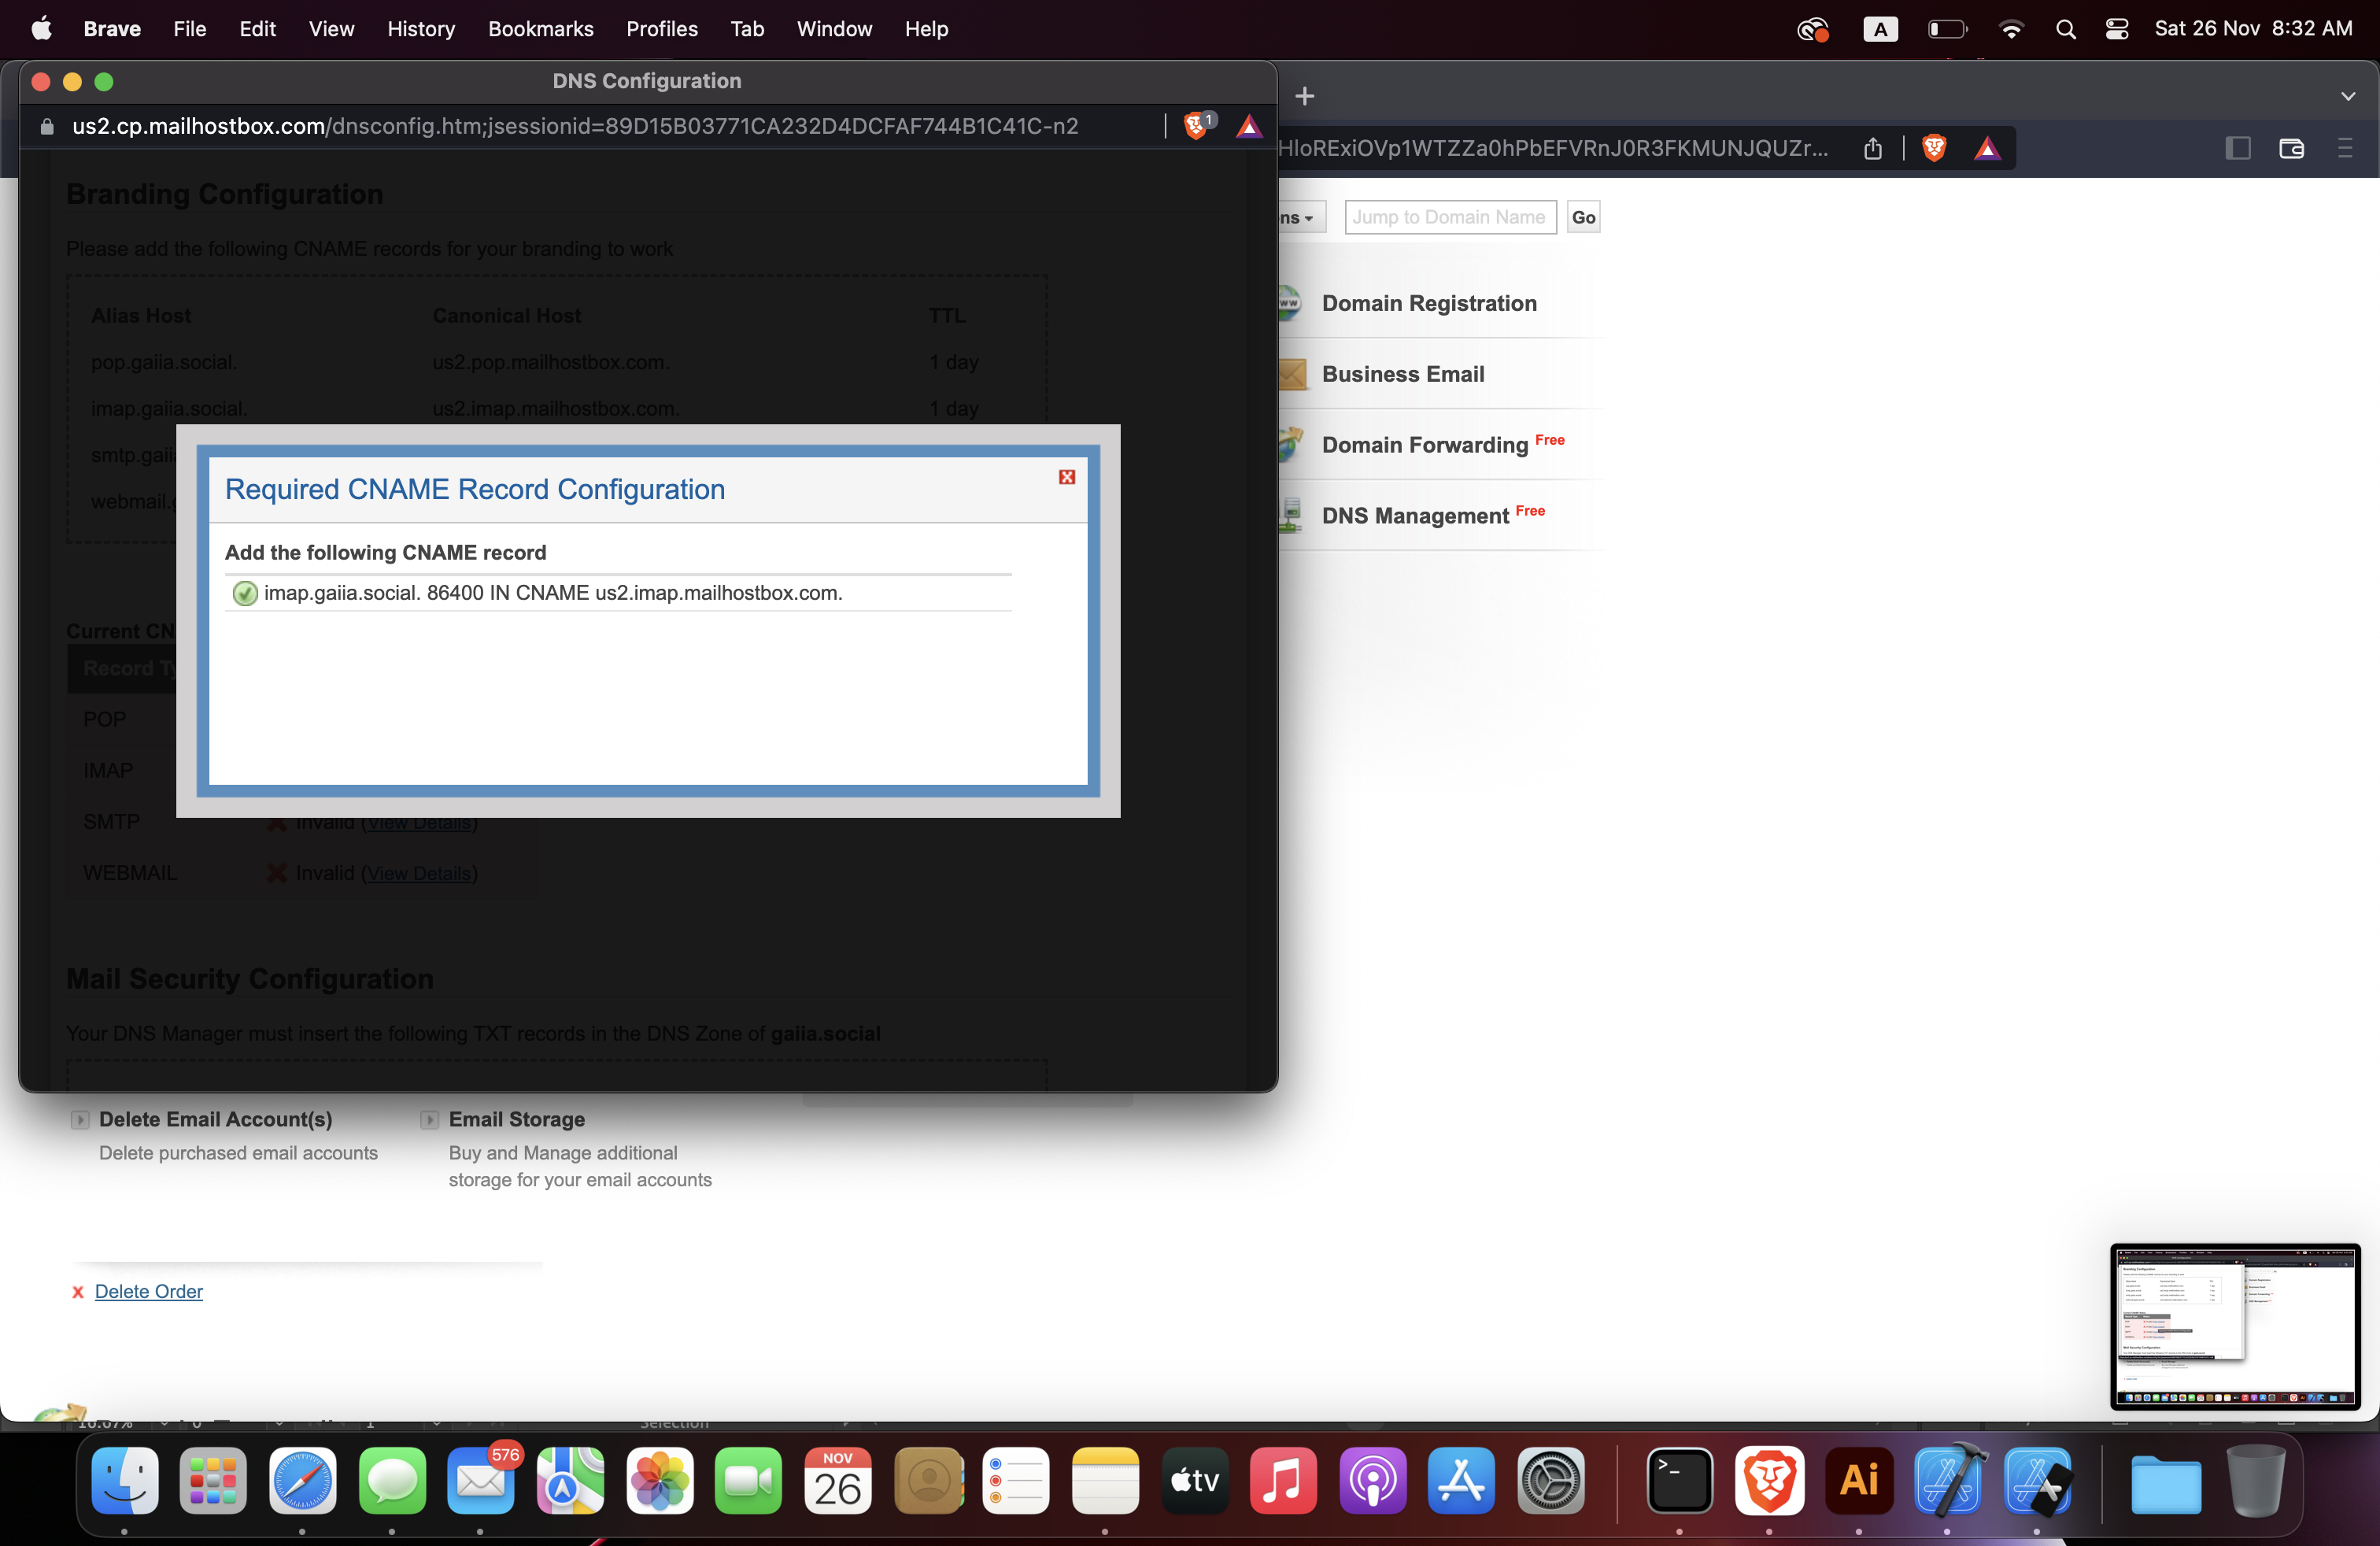Click the date and time in the menu bar

(x=2253, y=29)
